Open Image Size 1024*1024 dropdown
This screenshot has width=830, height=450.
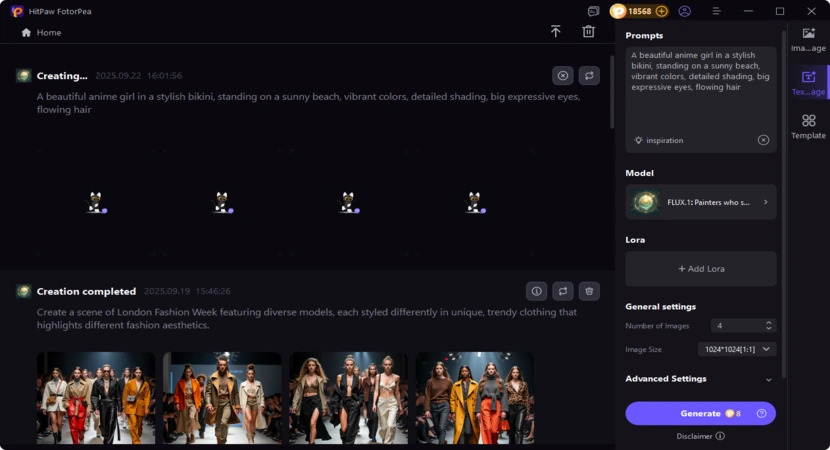click(x=737, y=349)
